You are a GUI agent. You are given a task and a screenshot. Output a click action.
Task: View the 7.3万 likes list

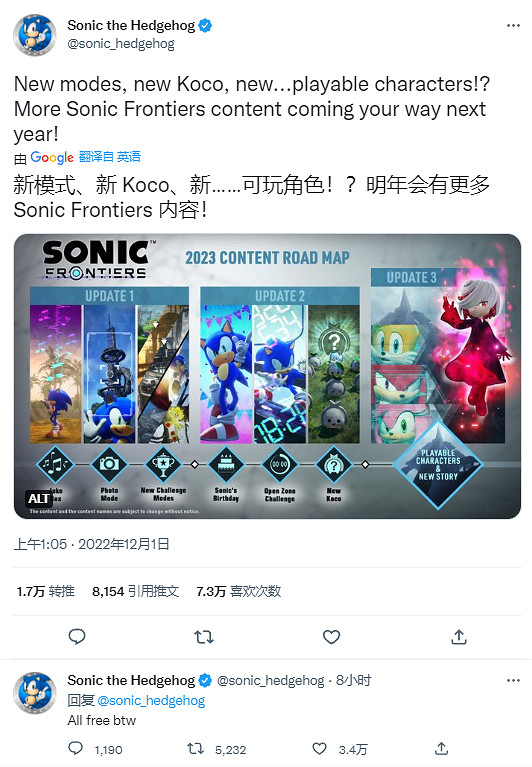(239, 591)
